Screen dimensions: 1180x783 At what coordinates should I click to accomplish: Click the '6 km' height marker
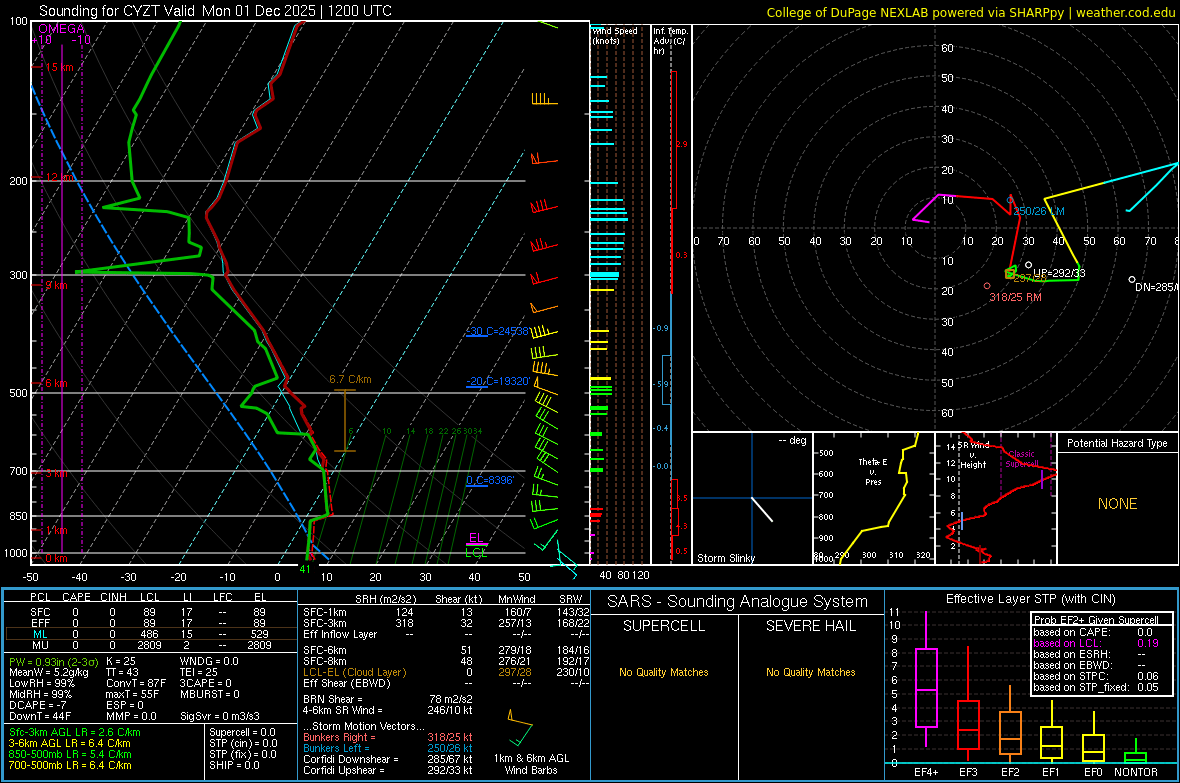56,383
